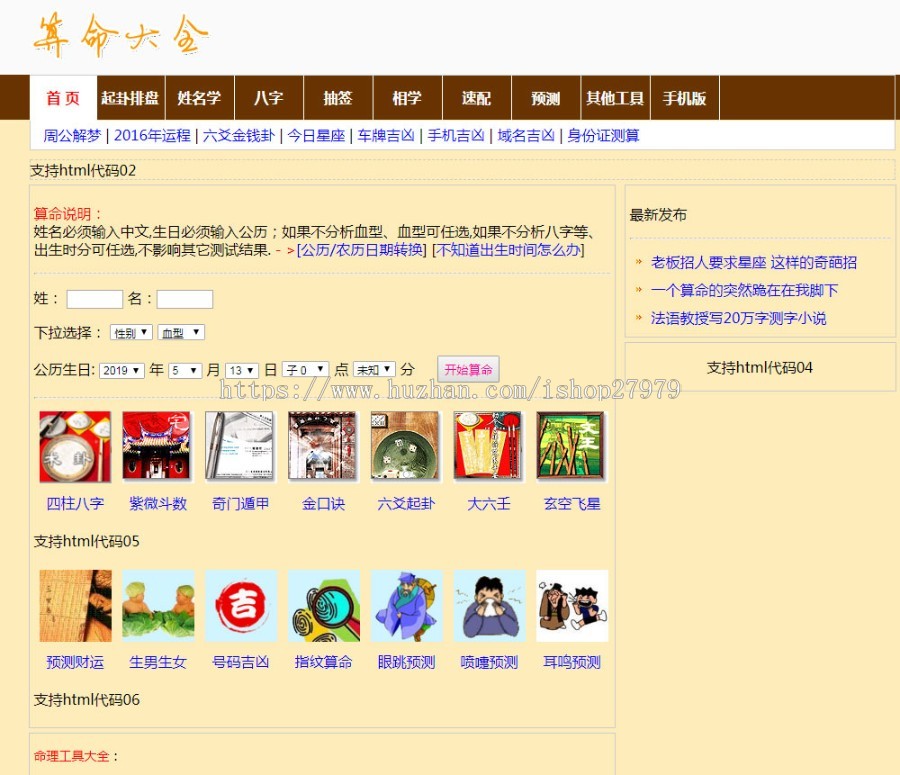
Task: Open the 公历/农历日期转换 link
Action: click(x=362, y=250)
